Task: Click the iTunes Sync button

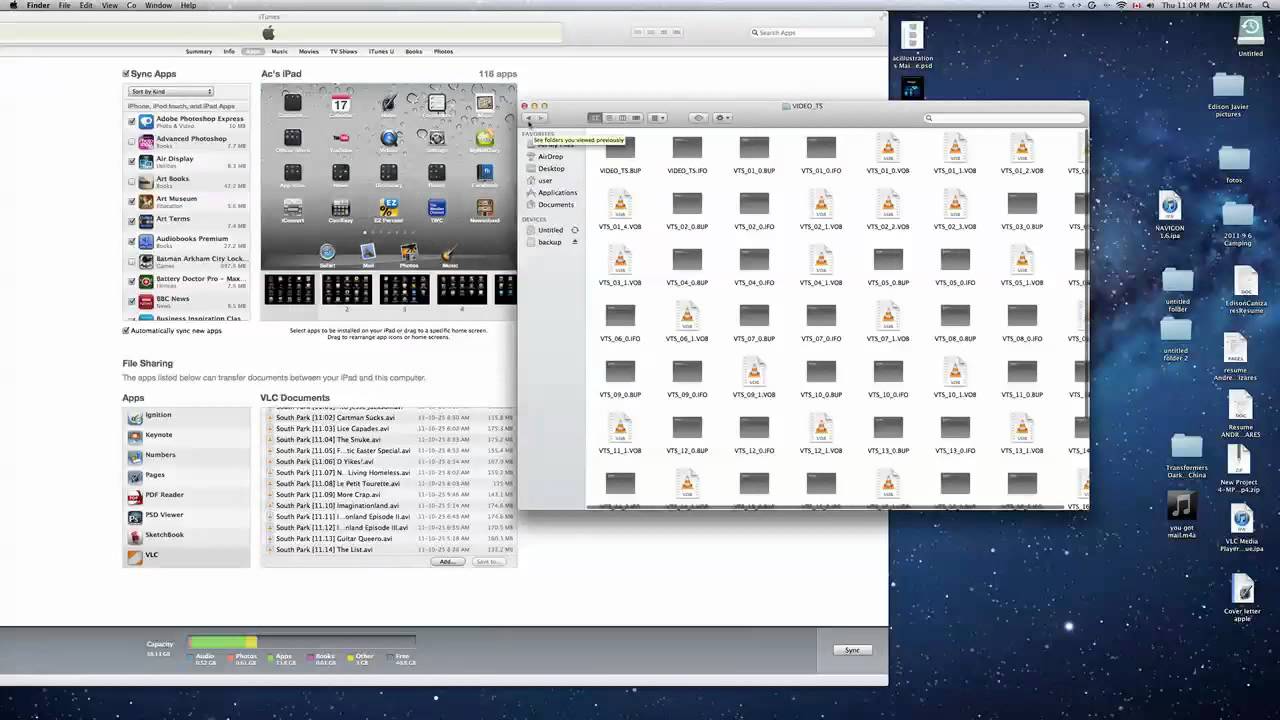Action: coord(852,650)
